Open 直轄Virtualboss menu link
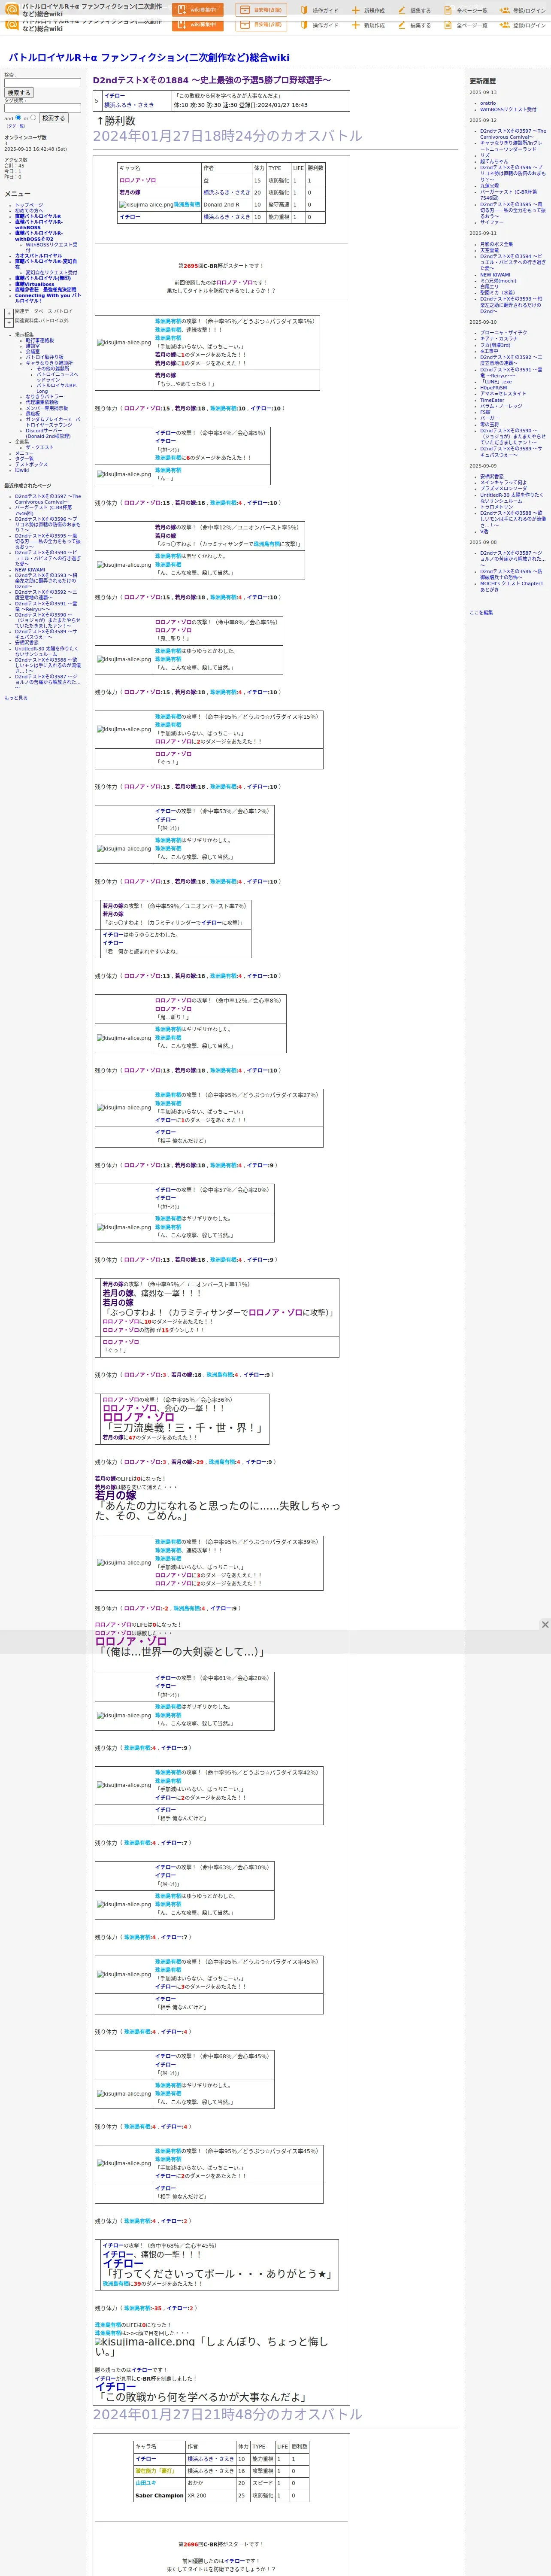The image size is (551, 2576). [35, 284]
